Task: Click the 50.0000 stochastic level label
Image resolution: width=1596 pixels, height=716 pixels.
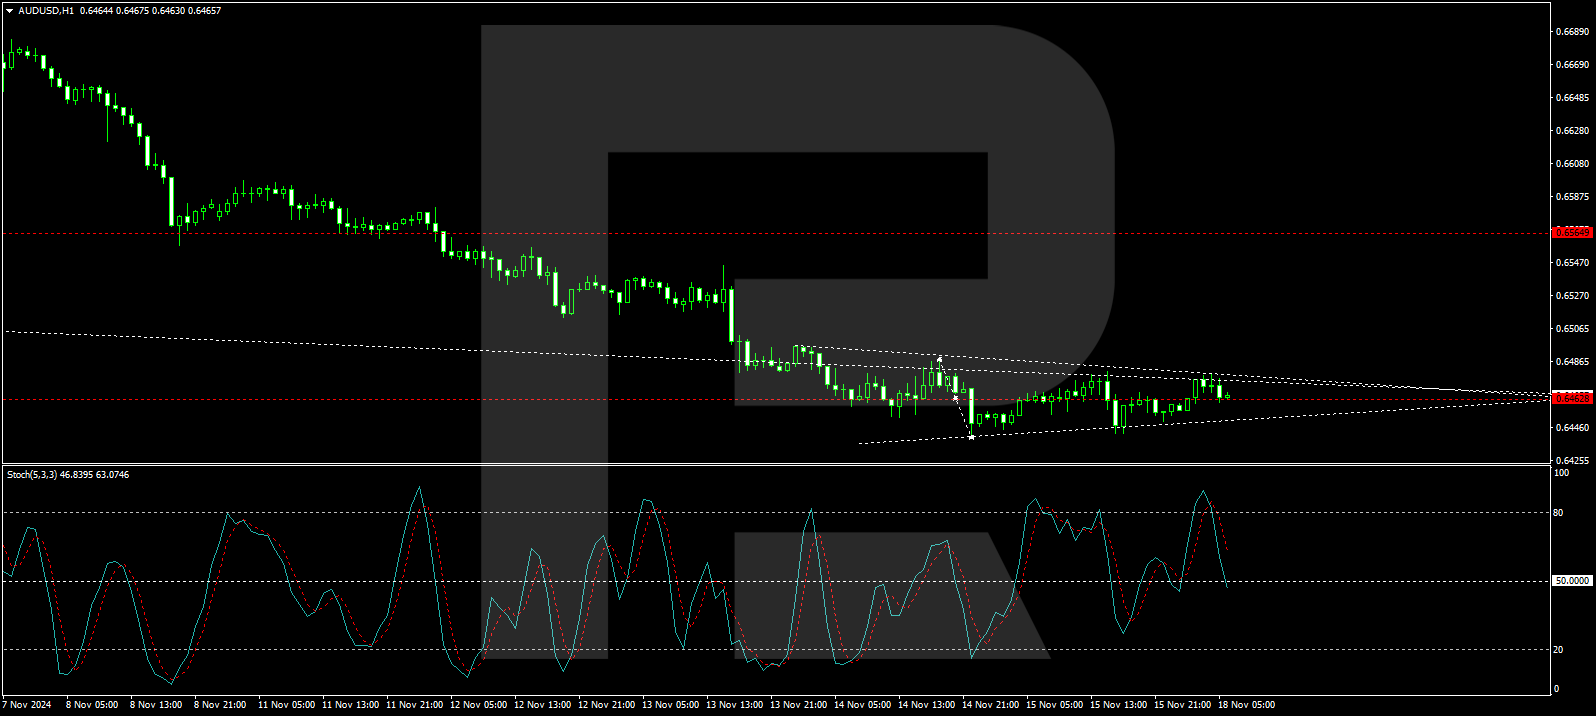Action: 1572,581
